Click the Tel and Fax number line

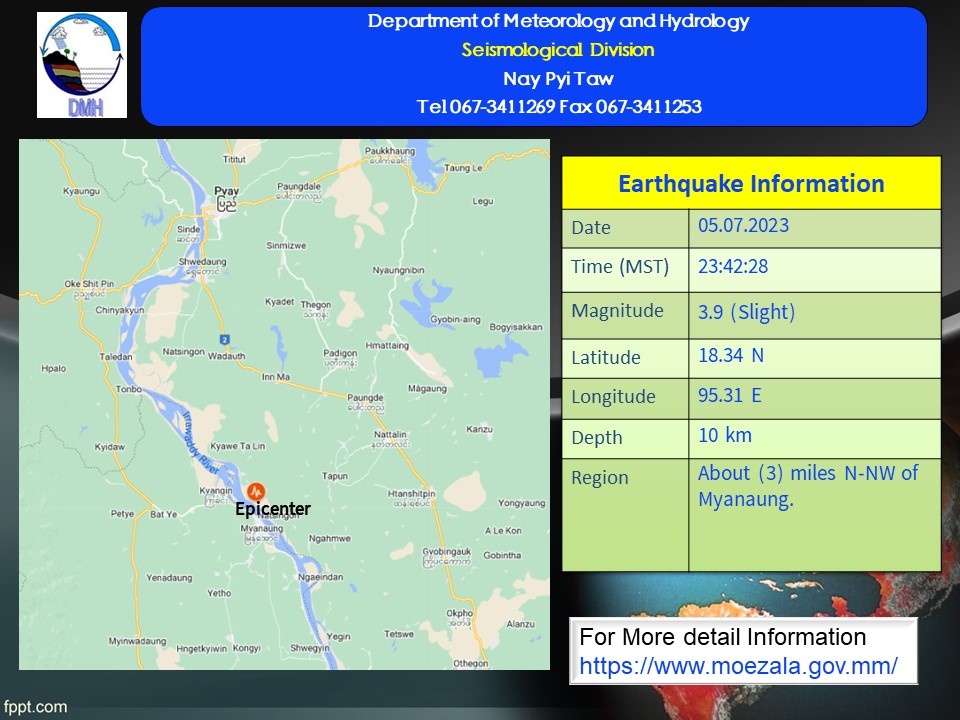tap(558, 107)
